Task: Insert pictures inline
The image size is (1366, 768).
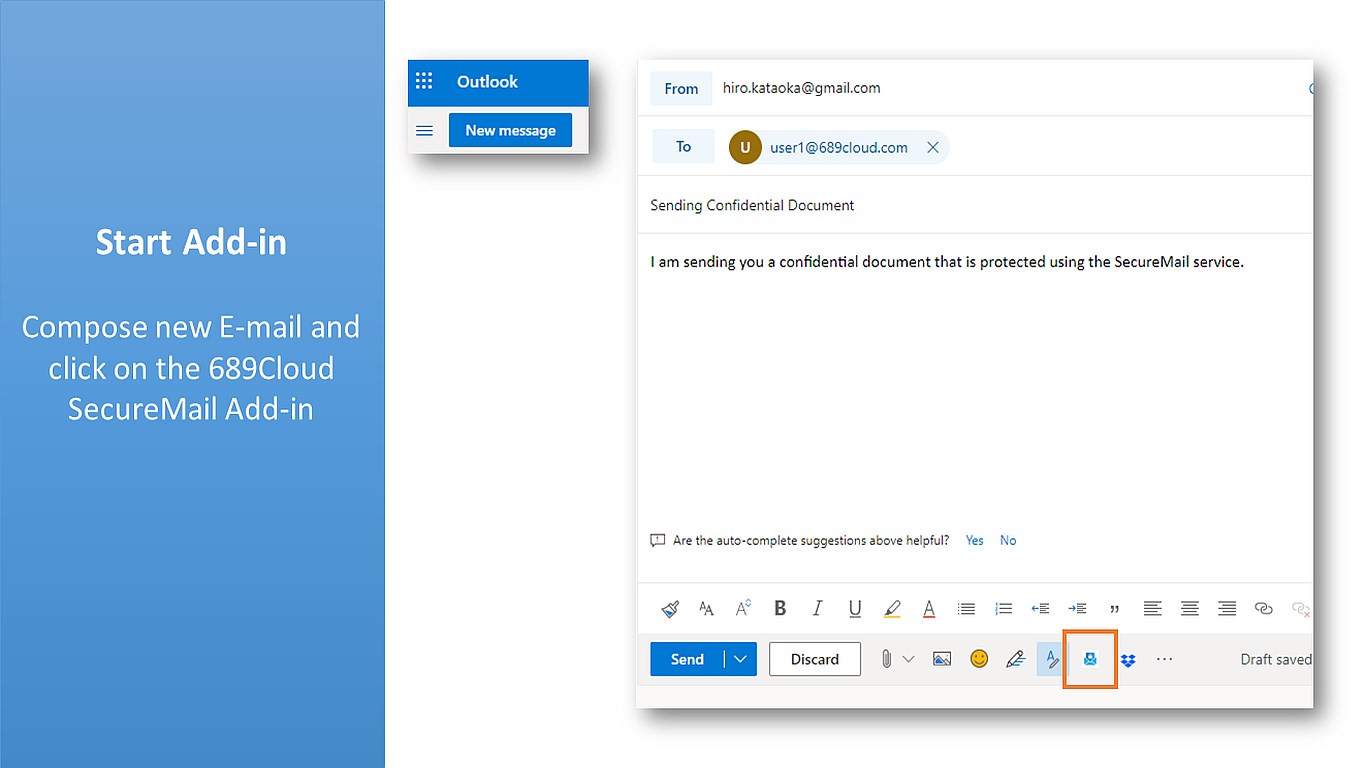Action: click(x=942, y=659)
